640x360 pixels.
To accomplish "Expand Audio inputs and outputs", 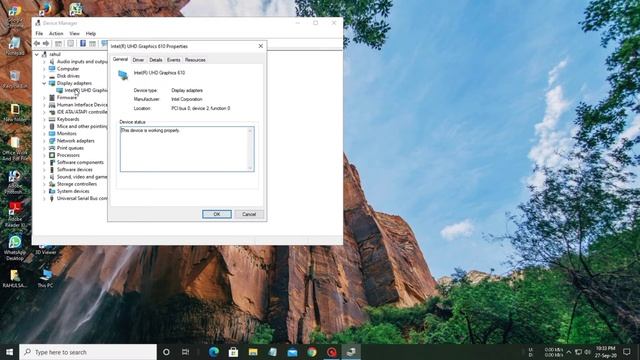I will 44,62.
